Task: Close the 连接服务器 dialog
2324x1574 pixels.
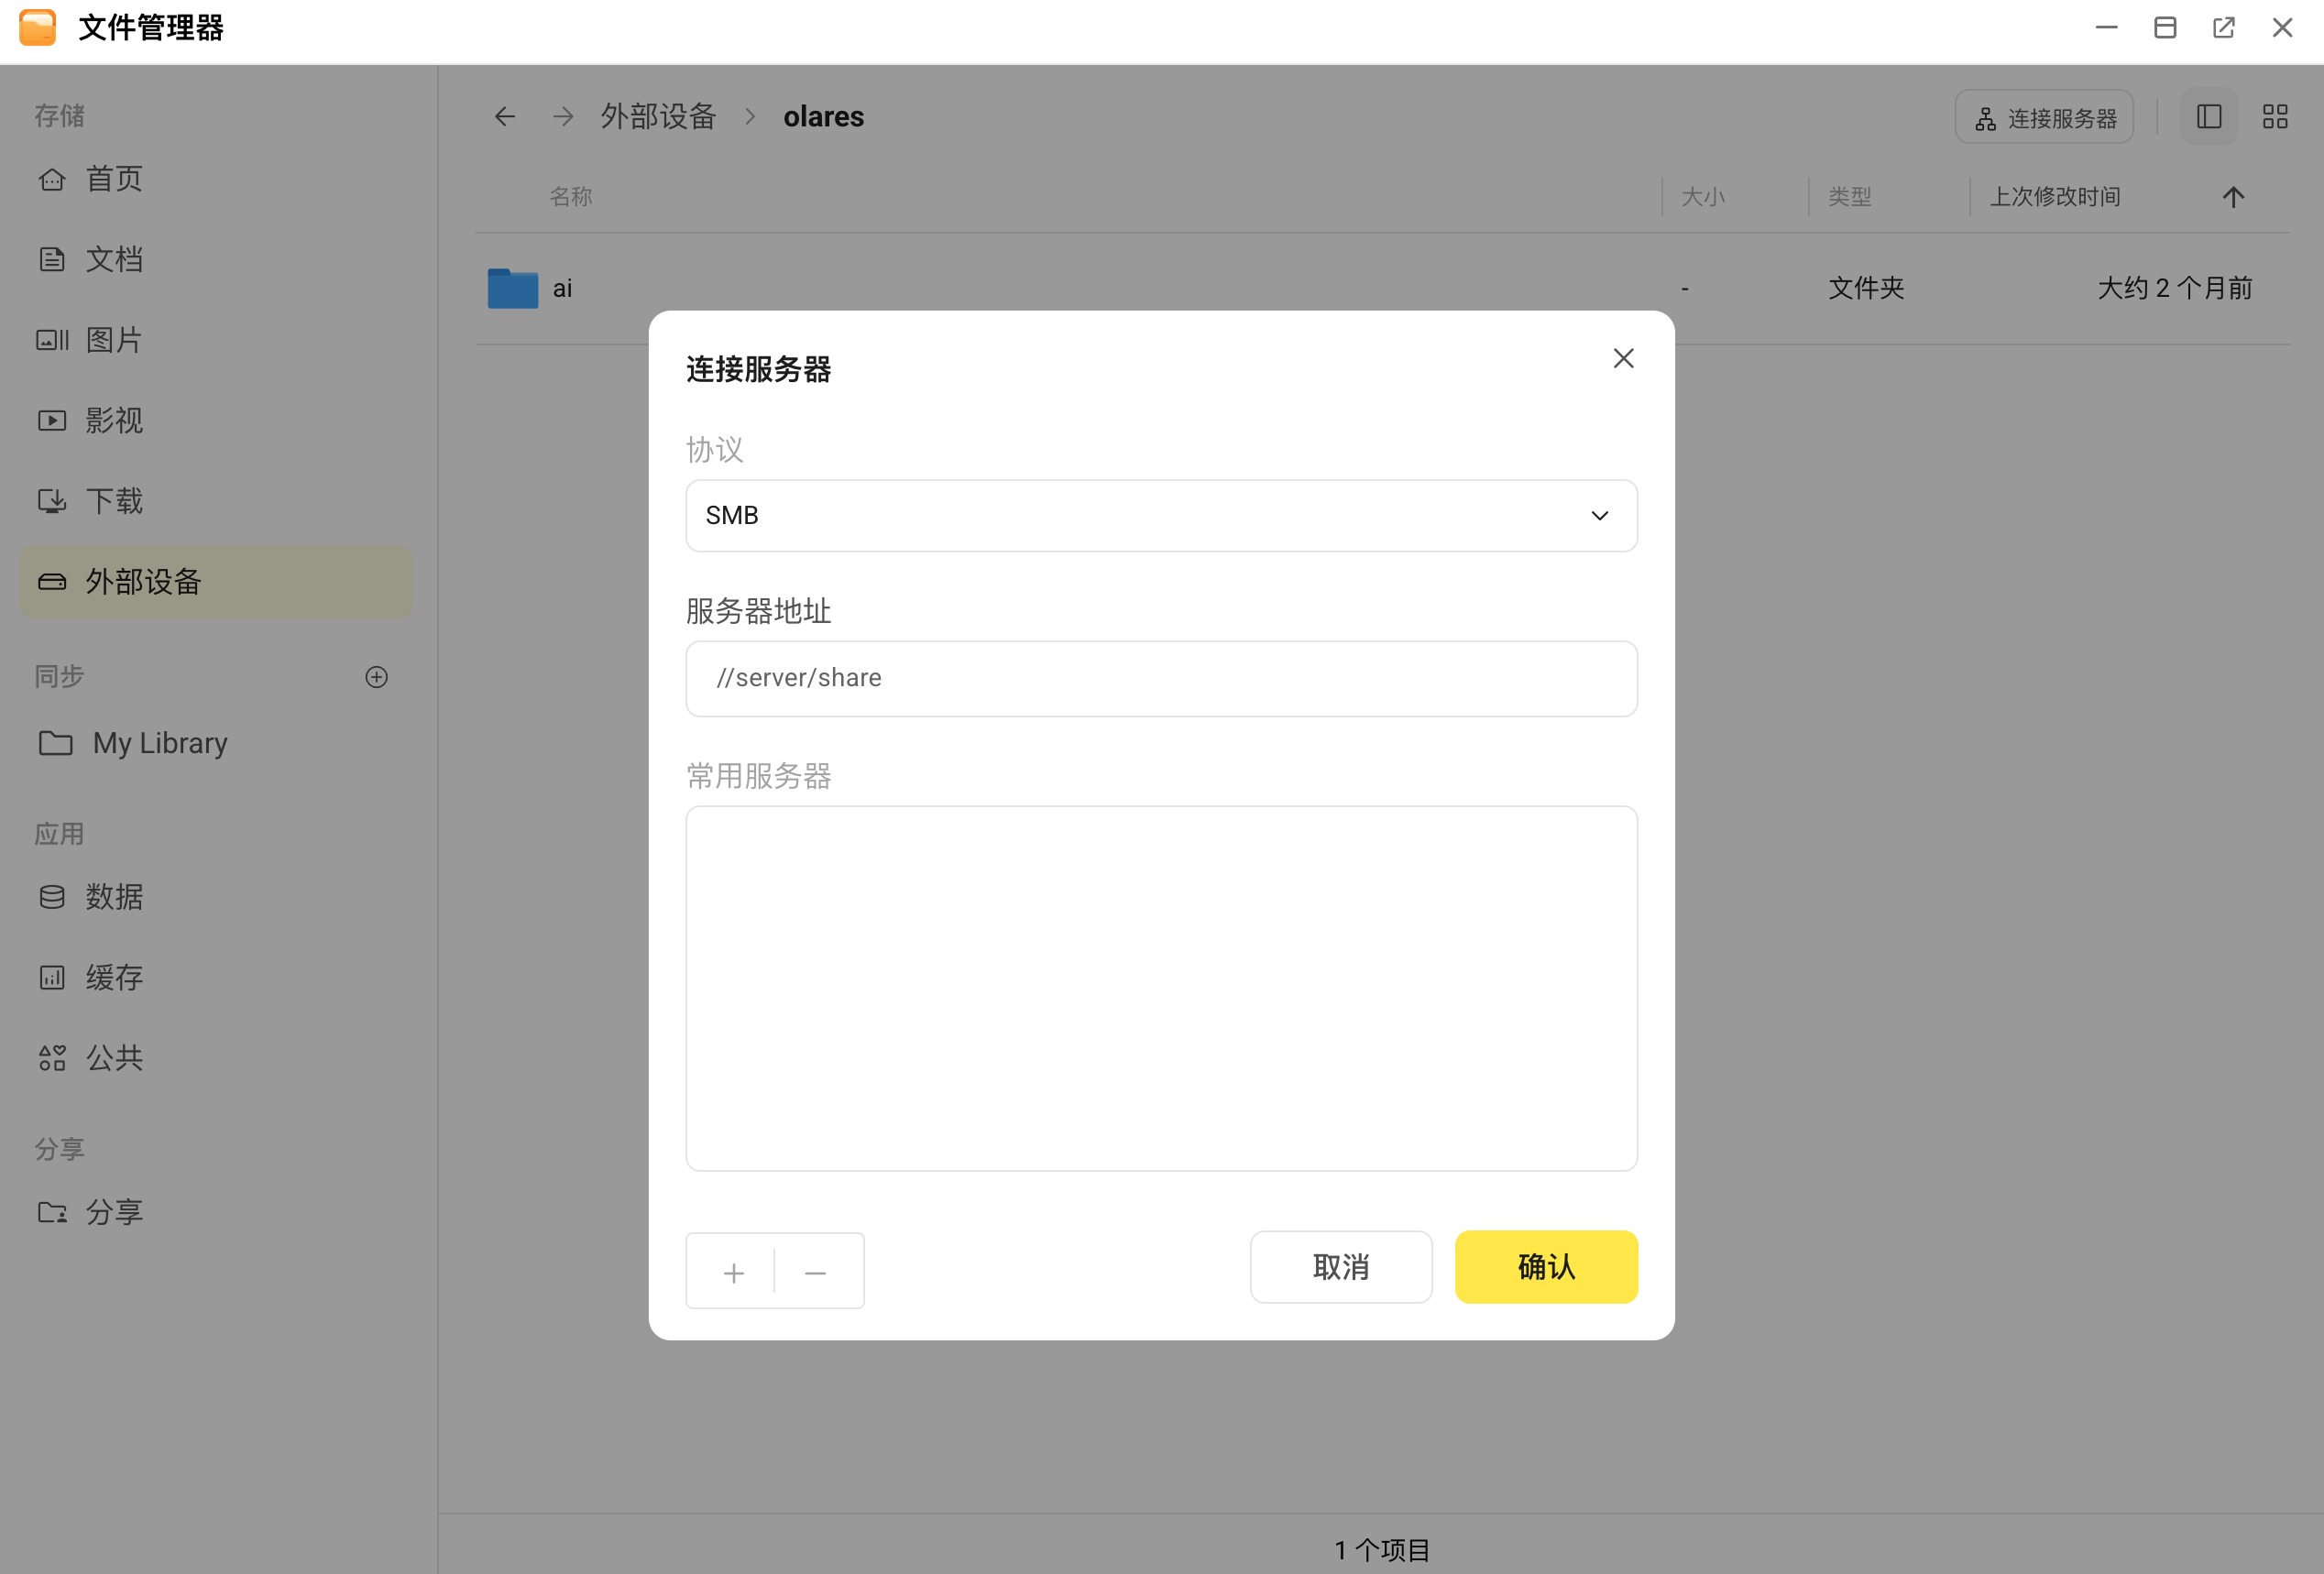Action: (1623, 358)
